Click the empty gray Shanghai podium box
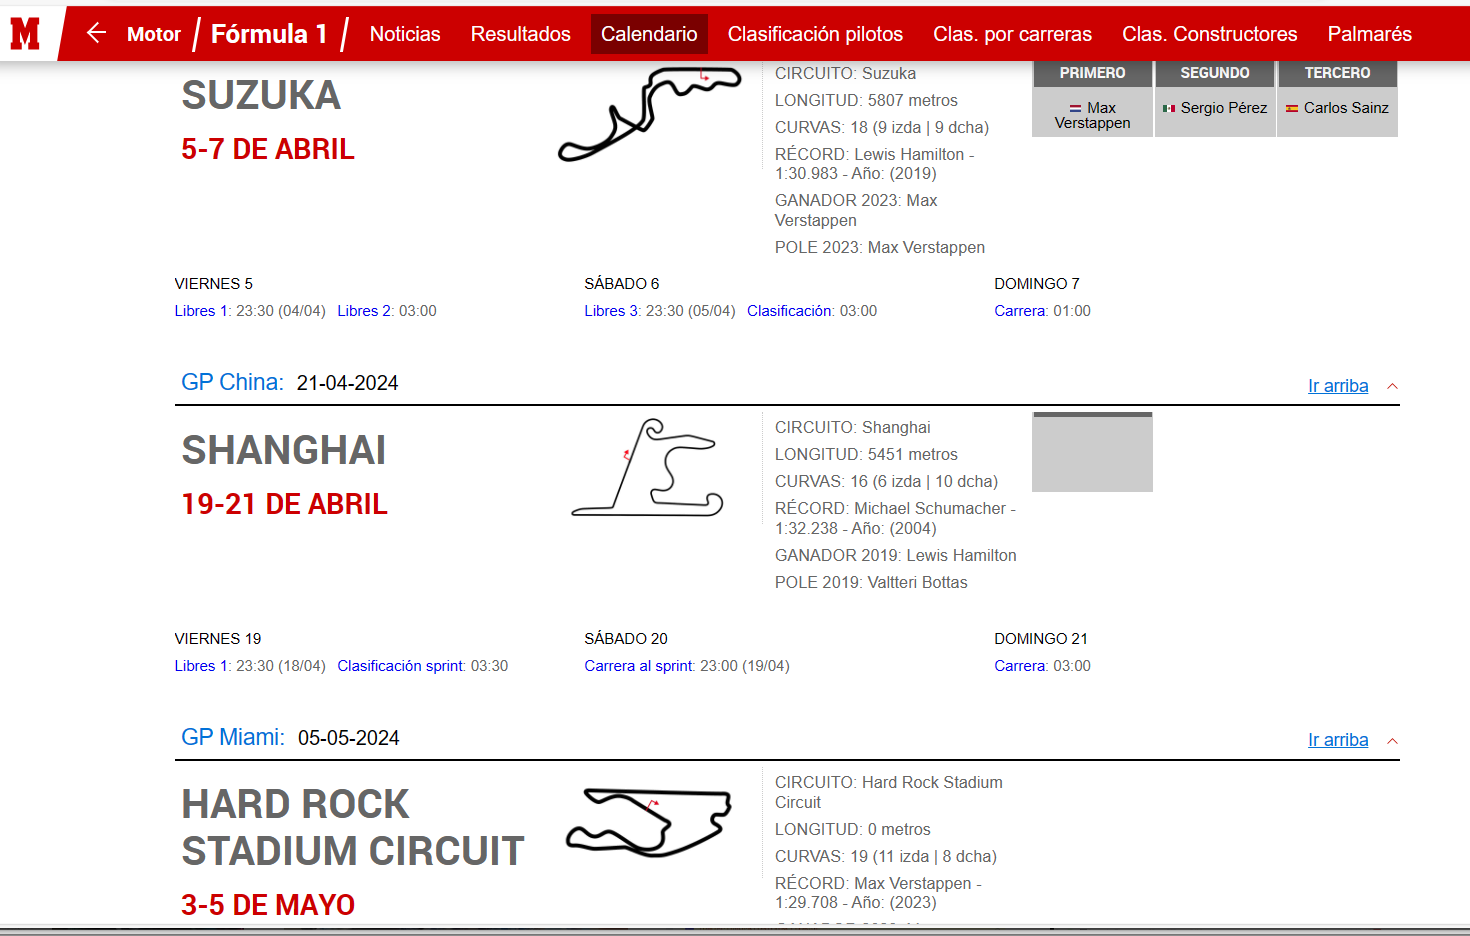 tap(1092, 452)
